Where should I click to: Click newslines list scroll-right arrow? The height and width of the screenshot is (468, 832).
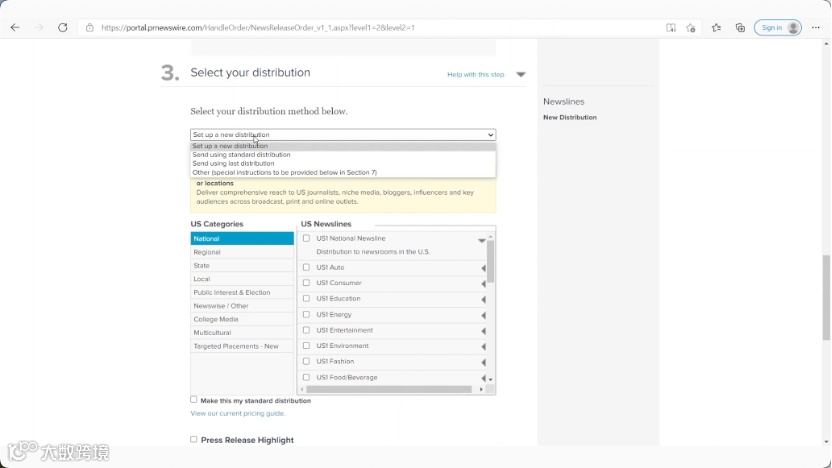click(x=481, y=389)
